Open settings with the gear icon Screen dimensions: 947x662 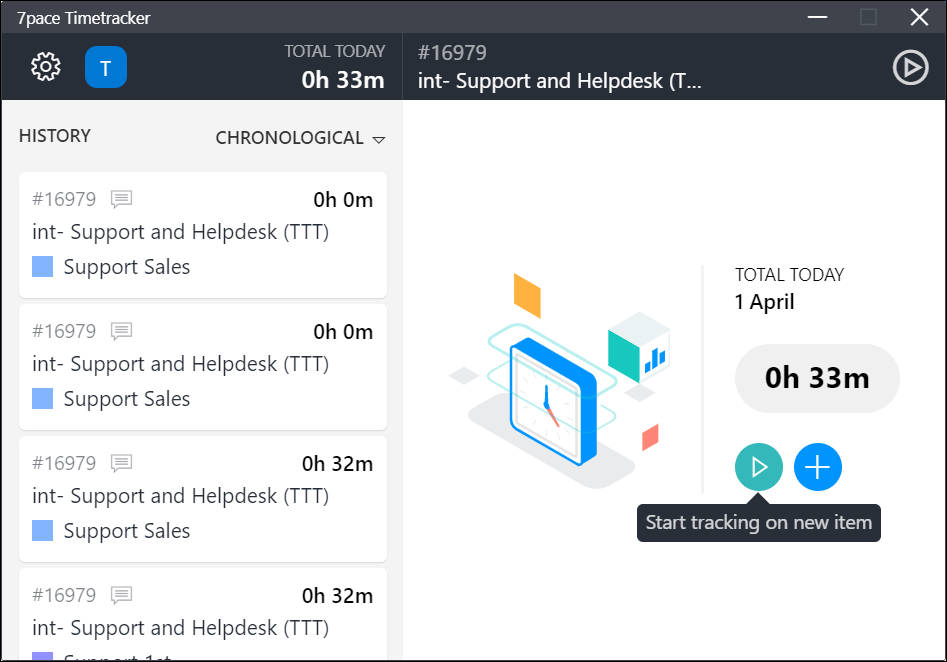point(46,66)
